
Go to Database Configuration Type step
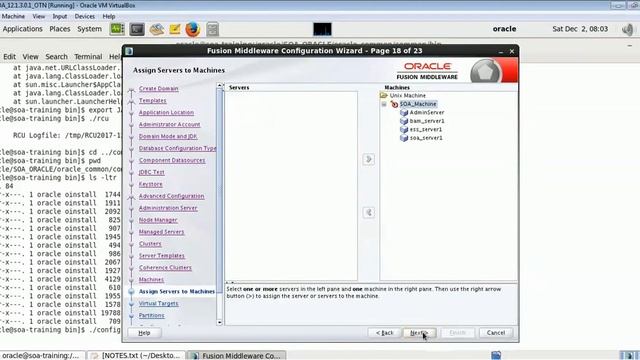(x=178, y=148)
